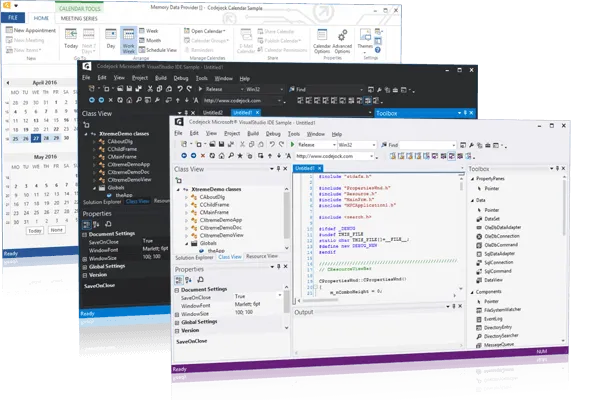Click blue Back arrow in light IDE toolbar

tap(184, 156)
